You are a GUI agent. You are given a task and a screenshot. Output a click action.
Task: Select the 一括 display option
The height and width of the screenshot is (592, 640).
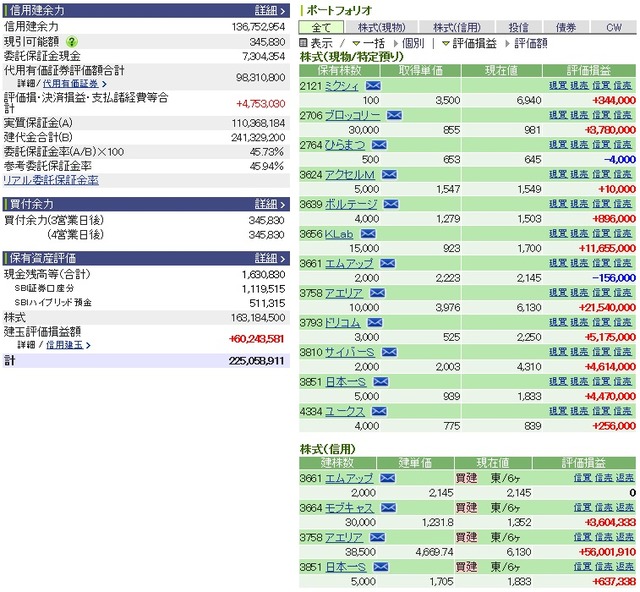(x=373, y=43)
